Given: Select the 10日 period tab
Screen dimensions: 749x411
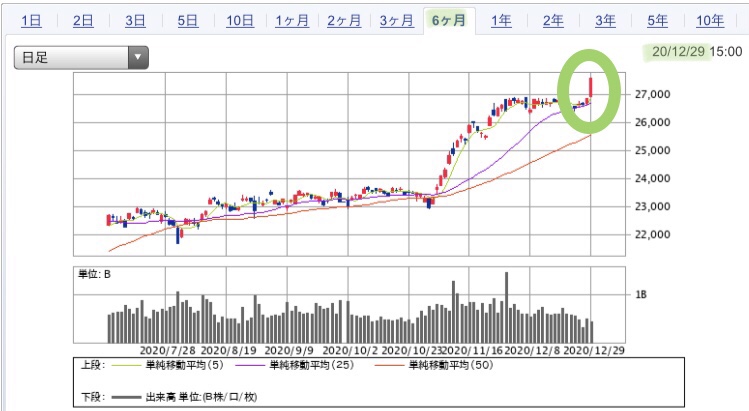Looking at the screenshot, I should coord(240,21).
